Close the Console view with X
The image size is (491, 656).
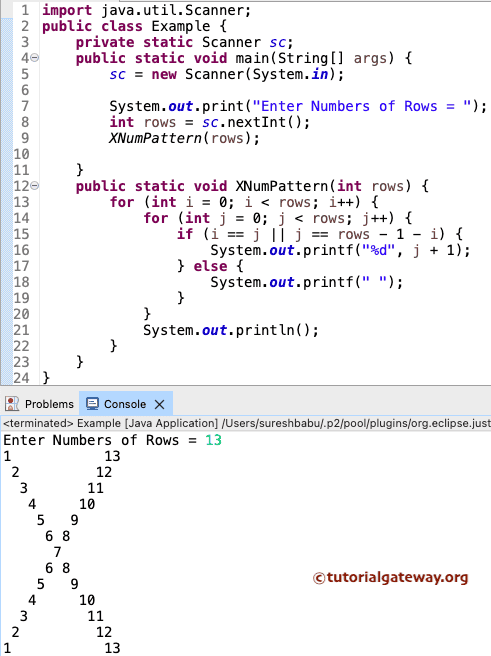tap(159, 405)
